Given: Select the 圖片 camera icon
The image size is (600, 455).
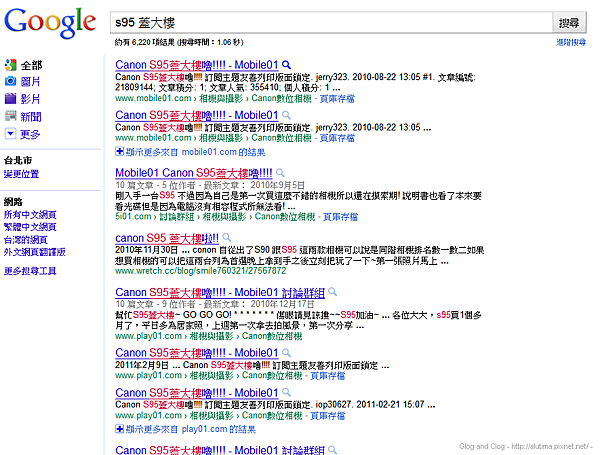Looking at the screenshot, I should pos(10,81).
